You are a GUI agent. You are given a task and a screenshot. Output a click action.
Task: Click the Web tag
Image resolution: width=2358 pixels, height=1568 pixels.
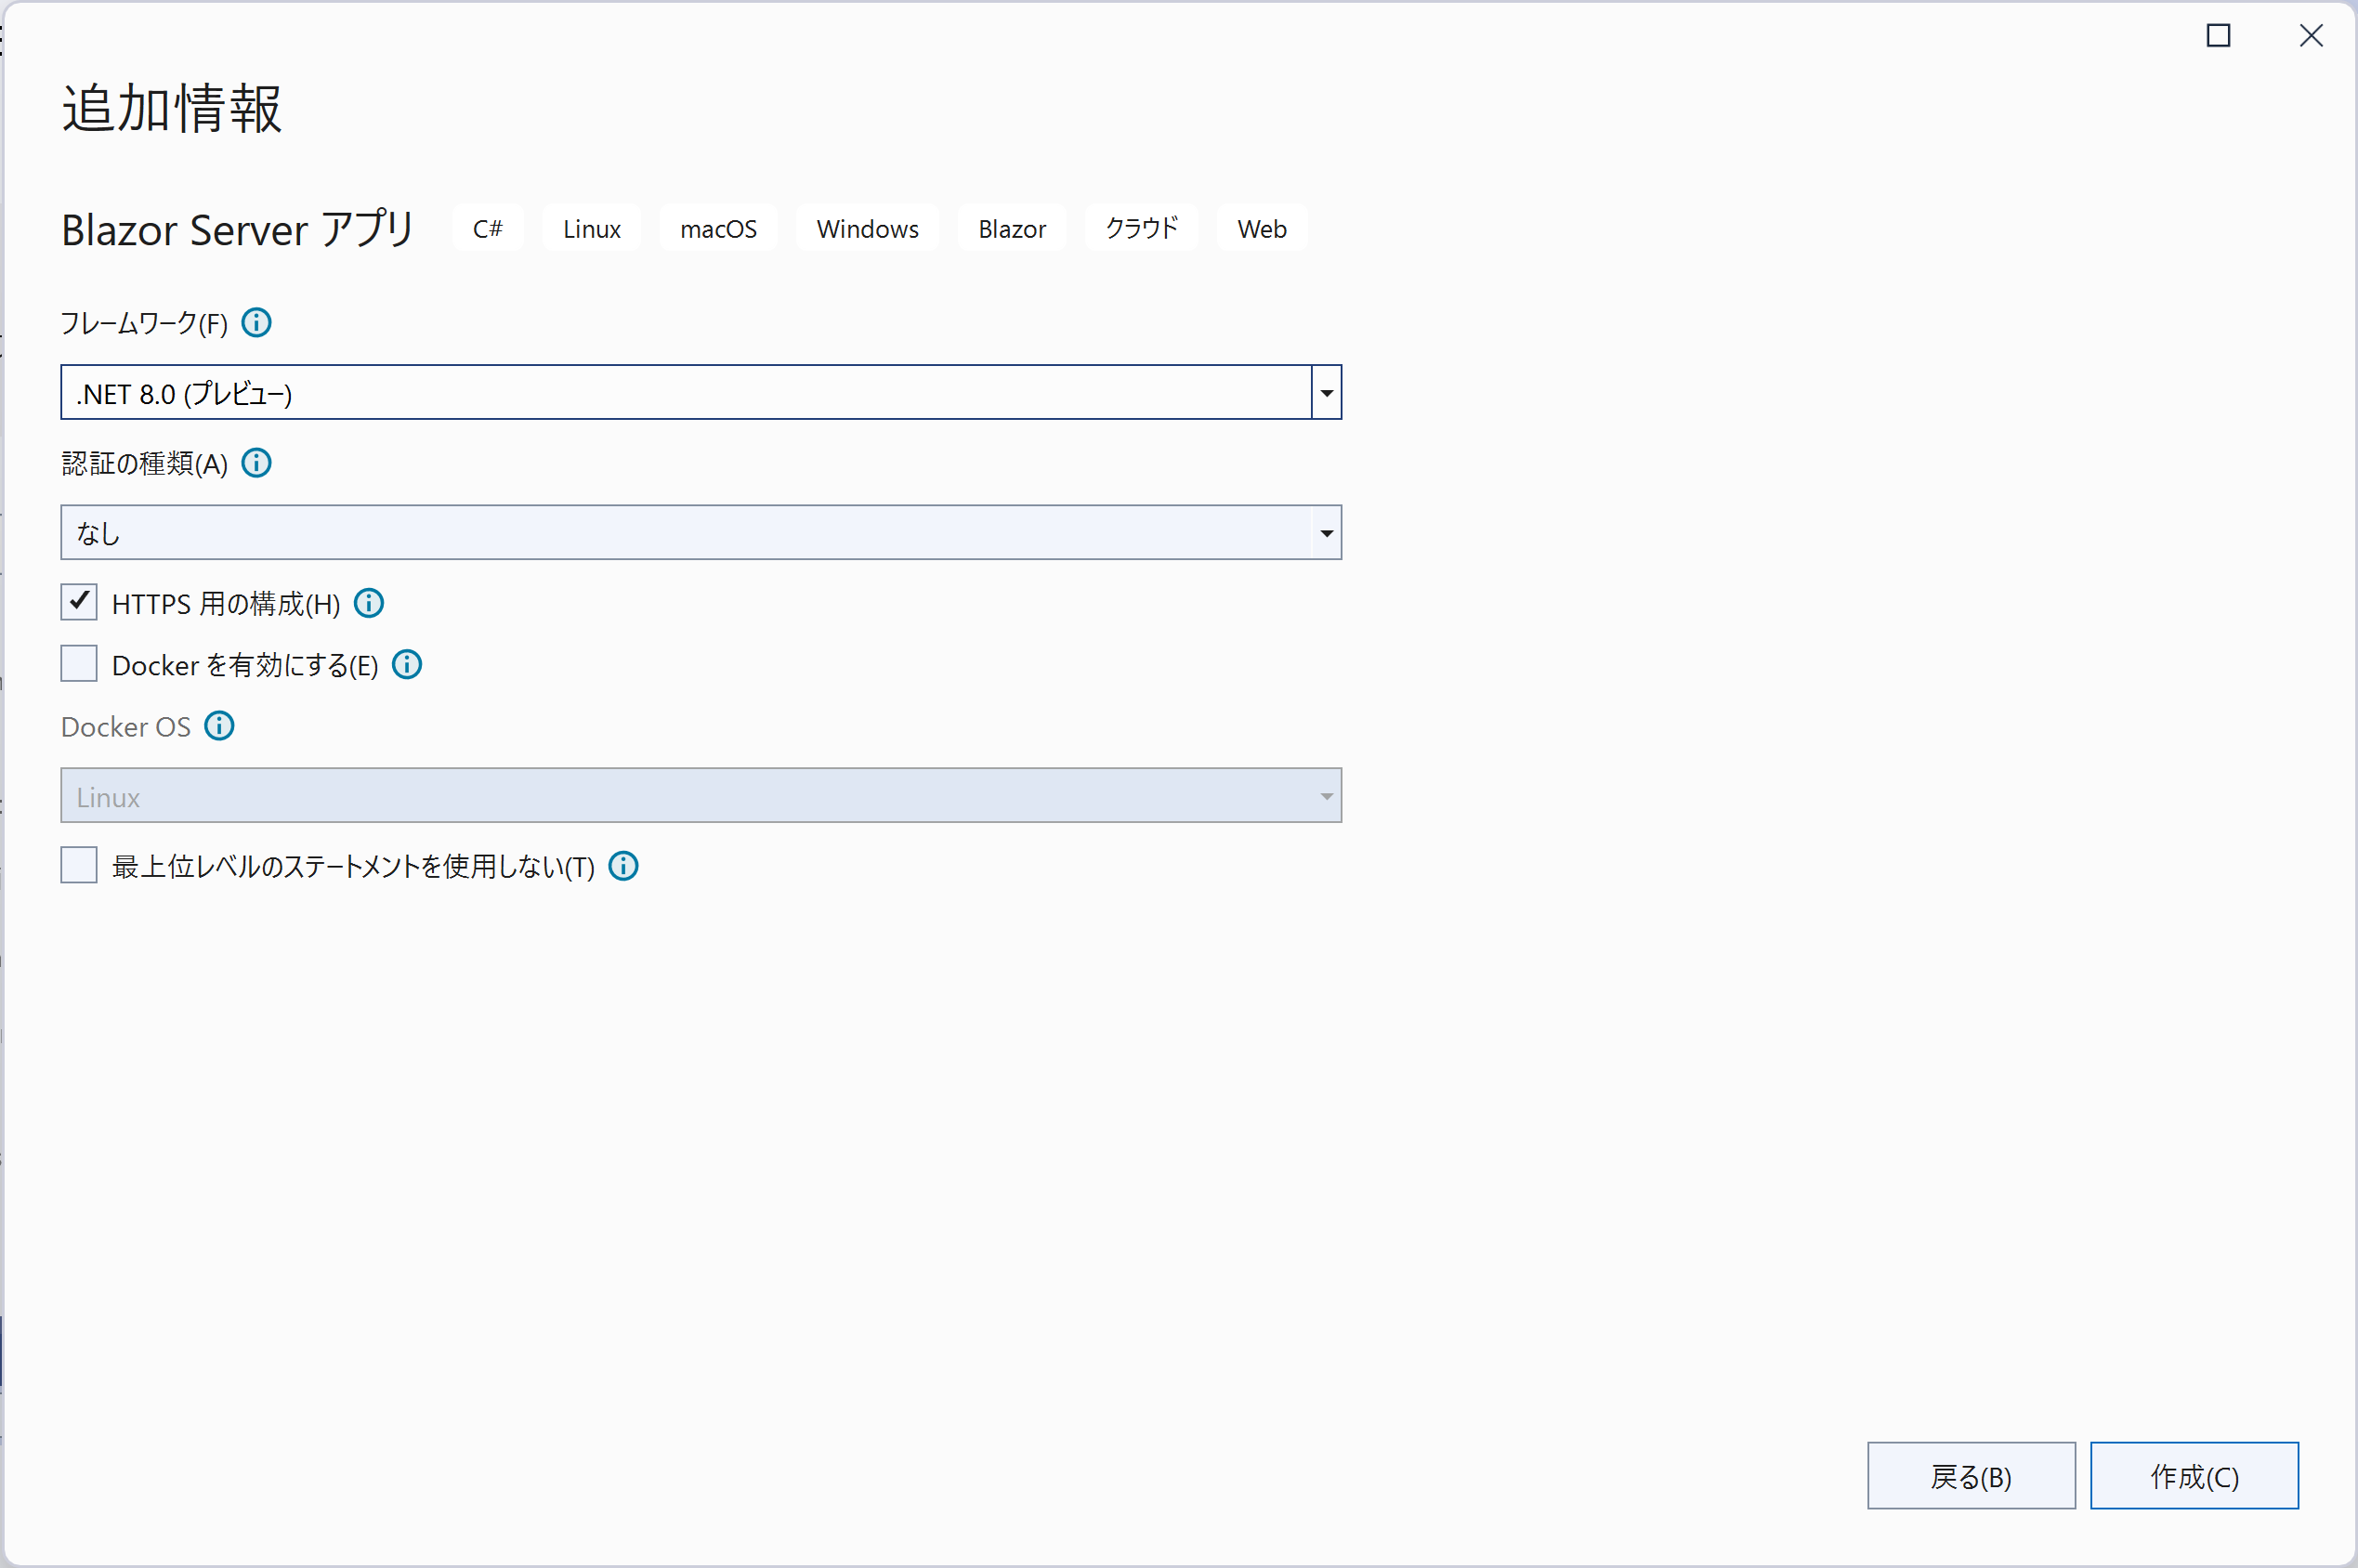[x=1262, y=229]
